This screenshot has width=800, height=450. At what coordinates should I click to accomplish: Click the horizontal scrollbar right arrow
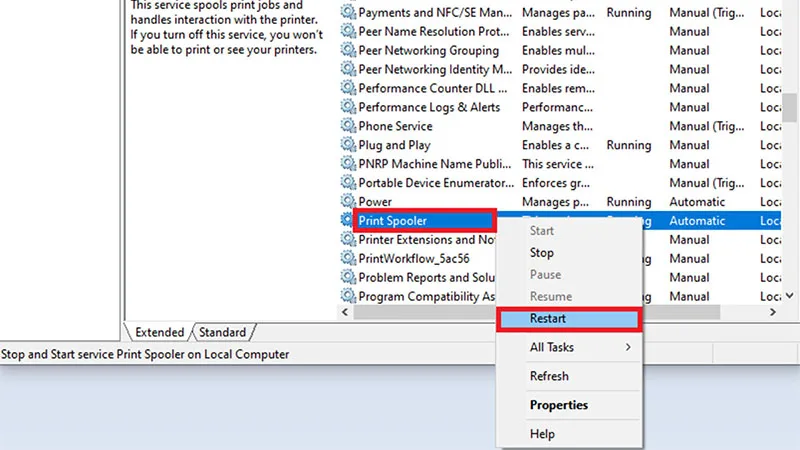coord(773,312)
